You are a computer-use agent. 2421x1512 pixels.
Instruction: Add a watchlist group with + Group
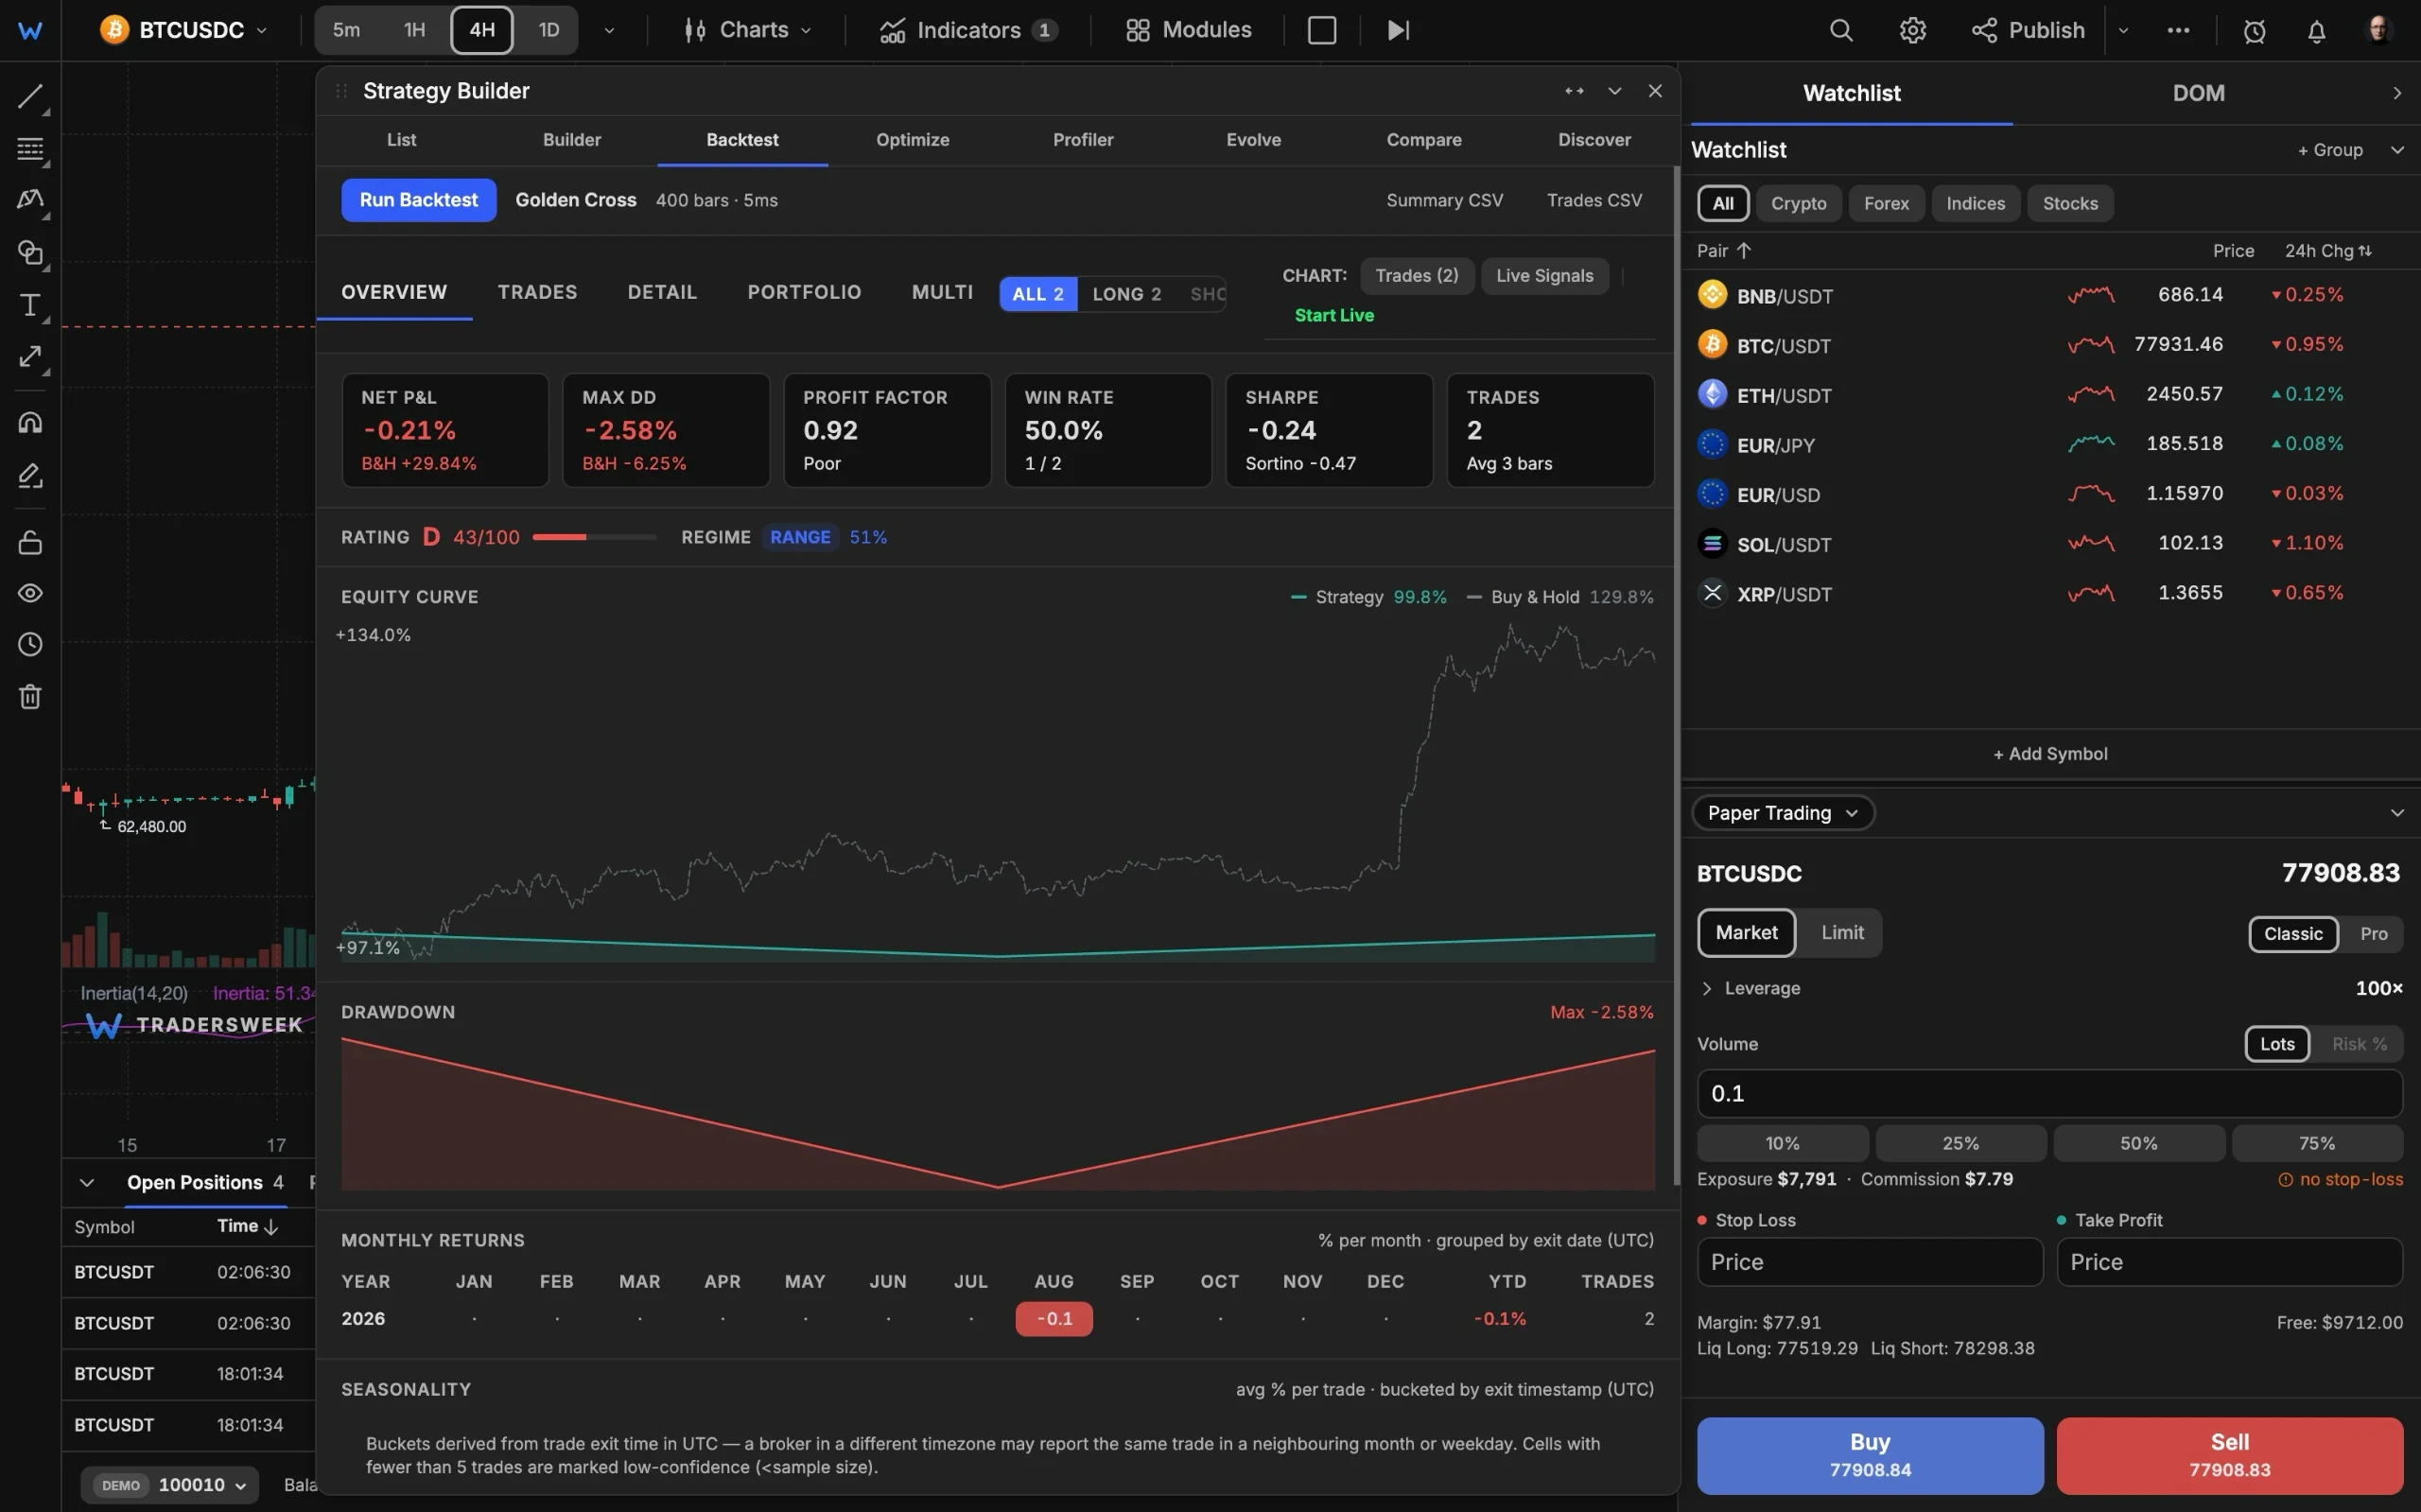[2330, 150]
